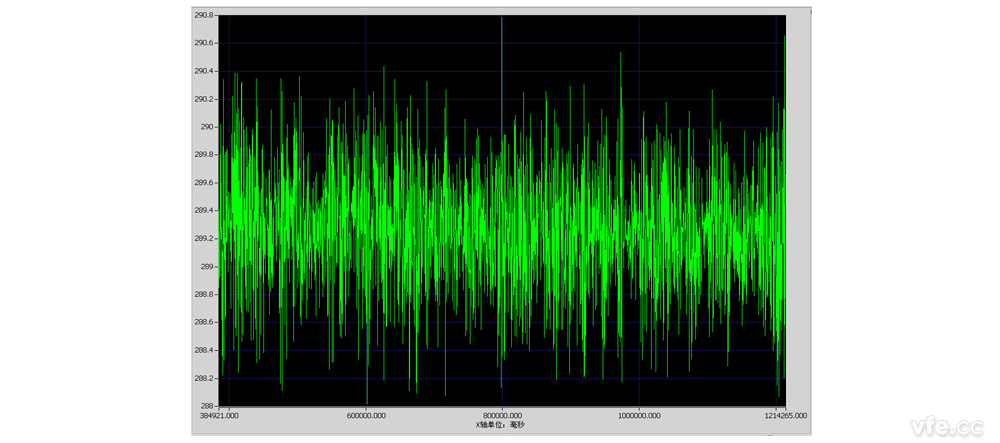Select the 1000000.000 X-axis tick label
The image size is (1000, 443).
[639, 415]
